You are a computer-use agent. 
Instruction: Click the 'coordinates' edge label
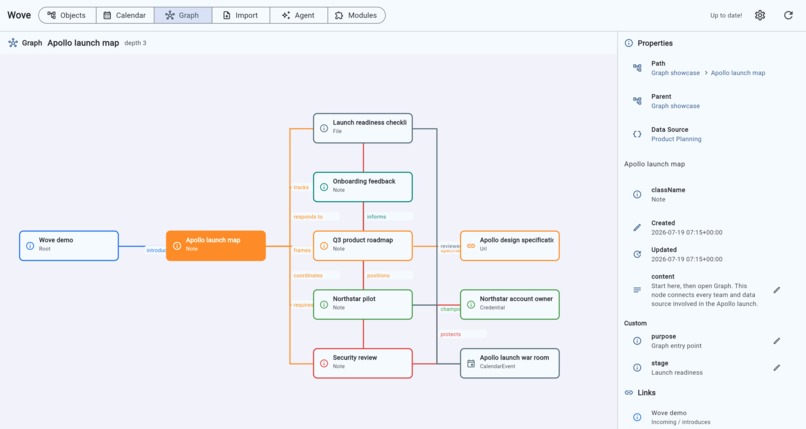click(x=308, y=276)
